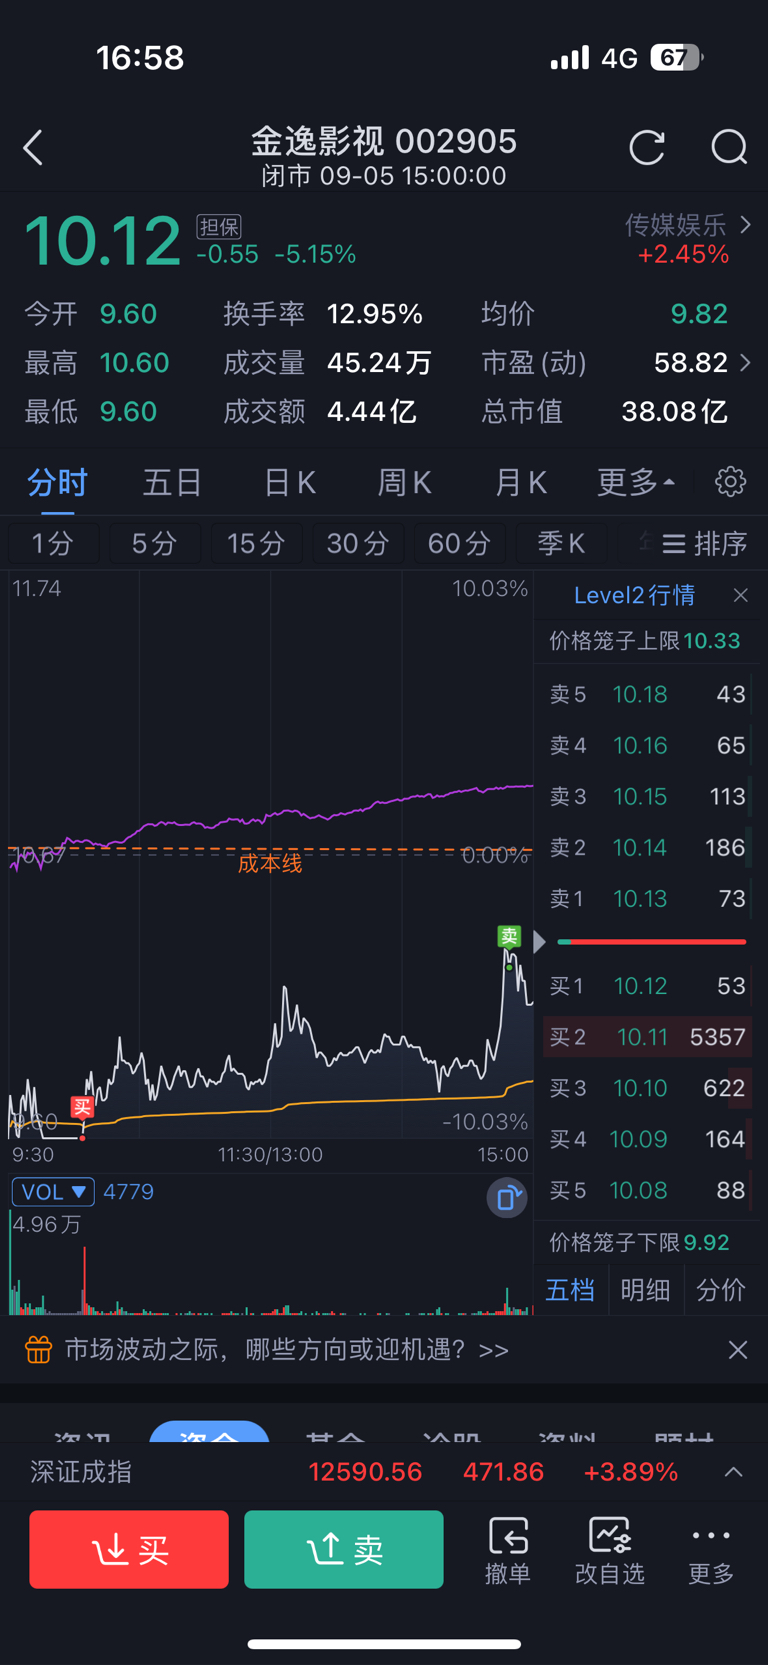This screenshot has width=769, height=1665.
Task: Open the gift promotion icon
Action: click(38, 1350)
